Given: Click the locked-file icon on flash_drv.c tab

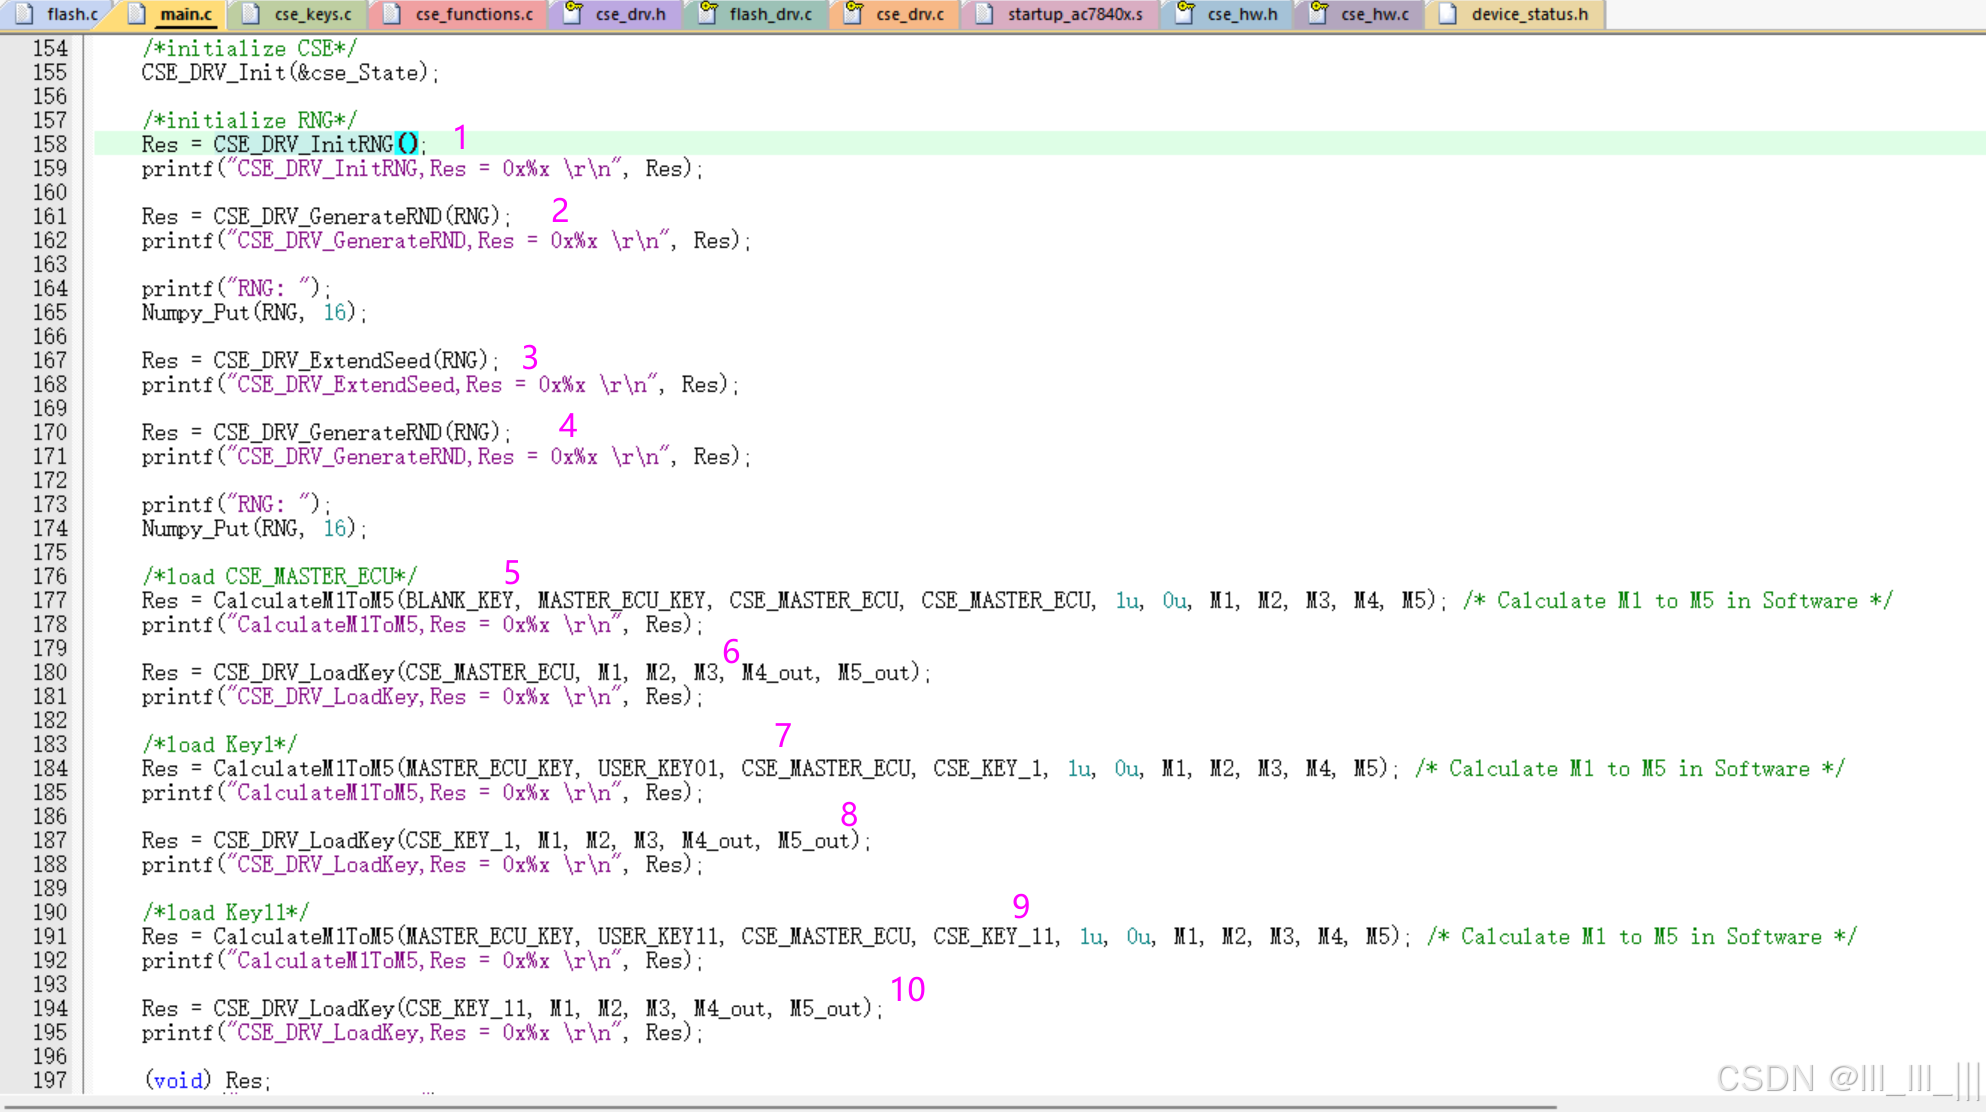Looking at the screenshot, I should point(708,13).
